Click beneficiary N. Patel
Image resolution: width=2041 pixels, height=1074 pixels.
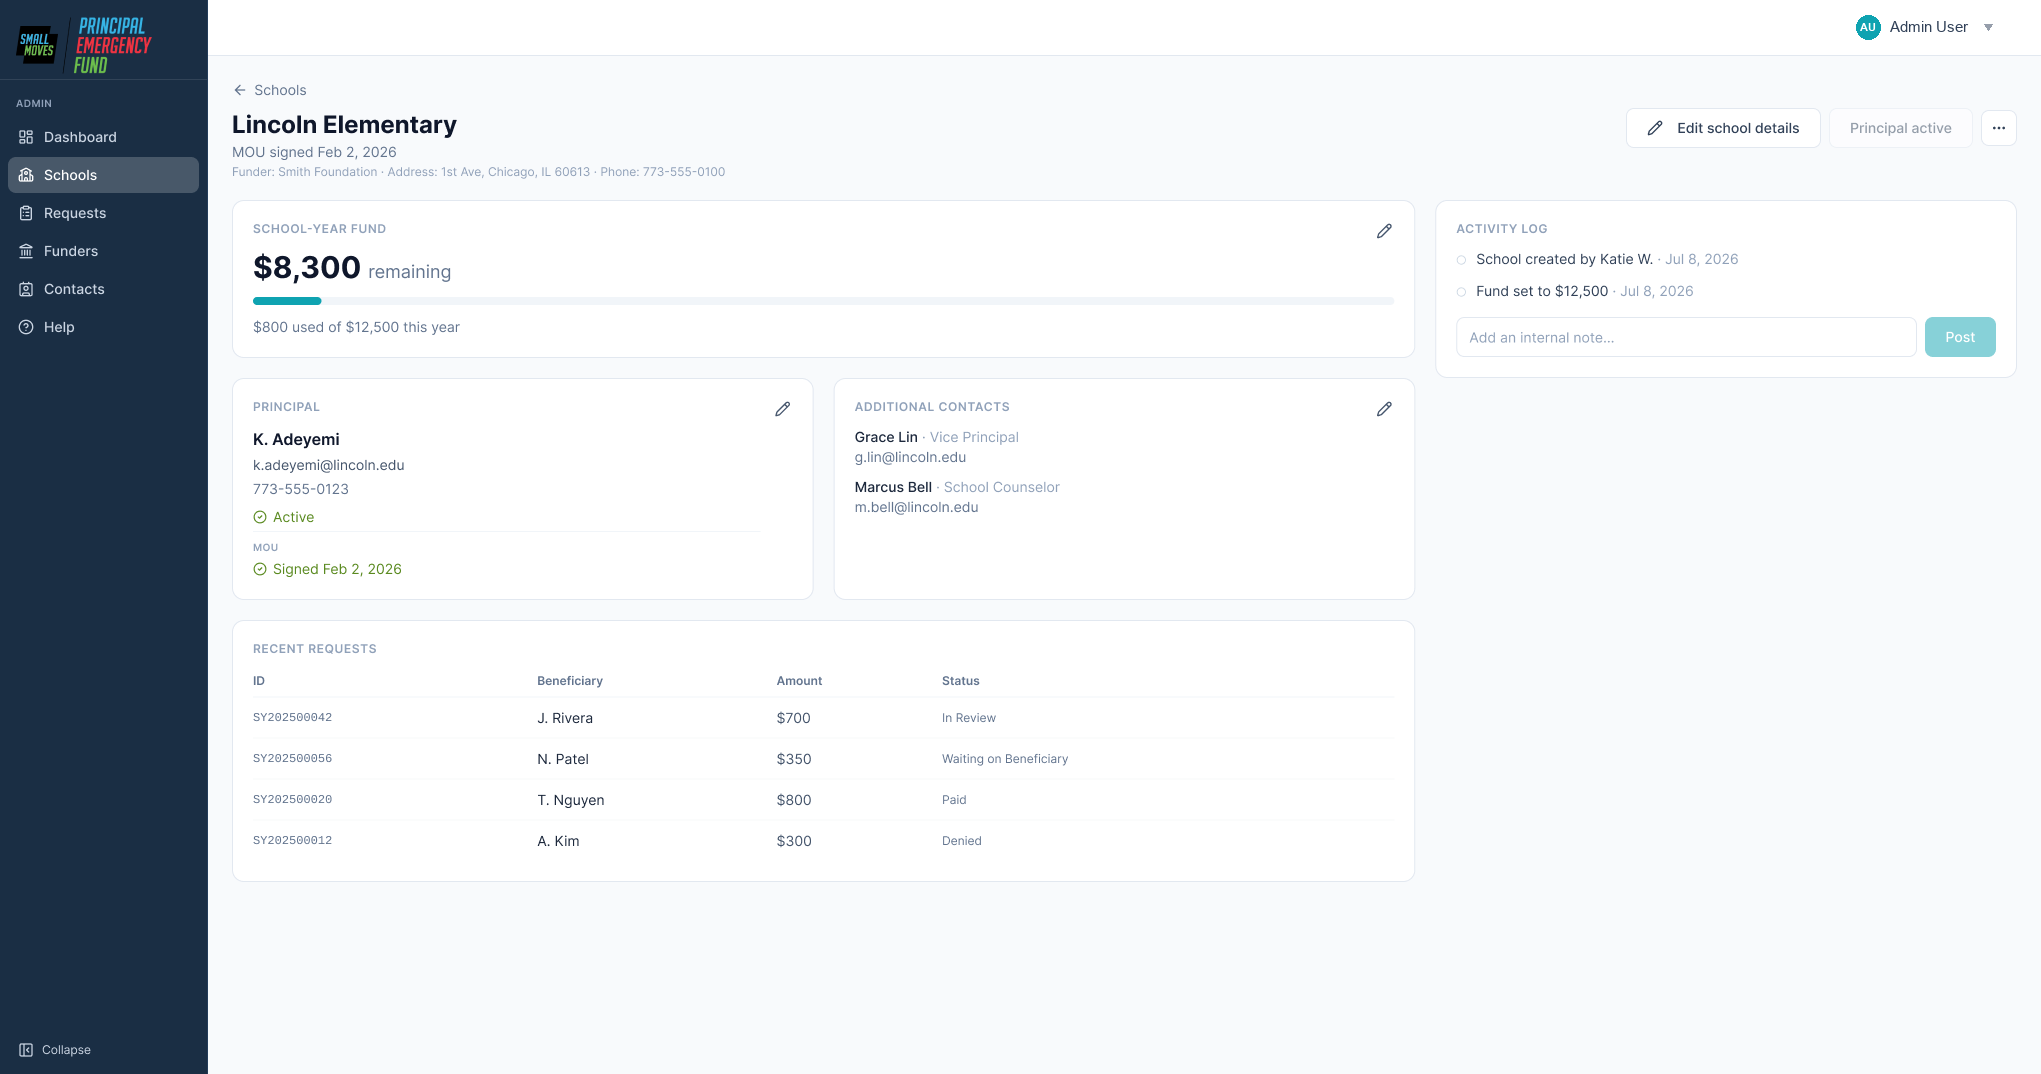[563, 759]
